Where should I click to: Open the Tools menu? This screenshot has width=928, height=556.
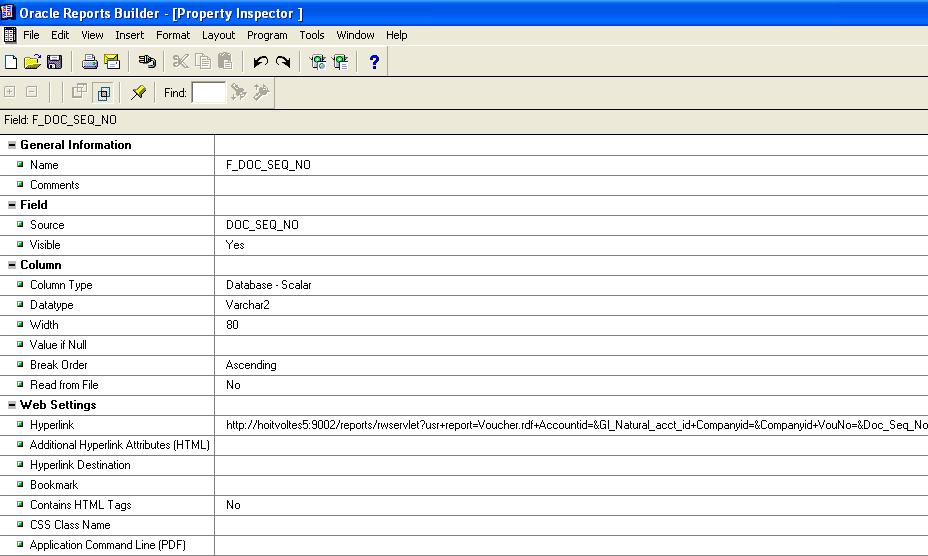tap(312, 35)
